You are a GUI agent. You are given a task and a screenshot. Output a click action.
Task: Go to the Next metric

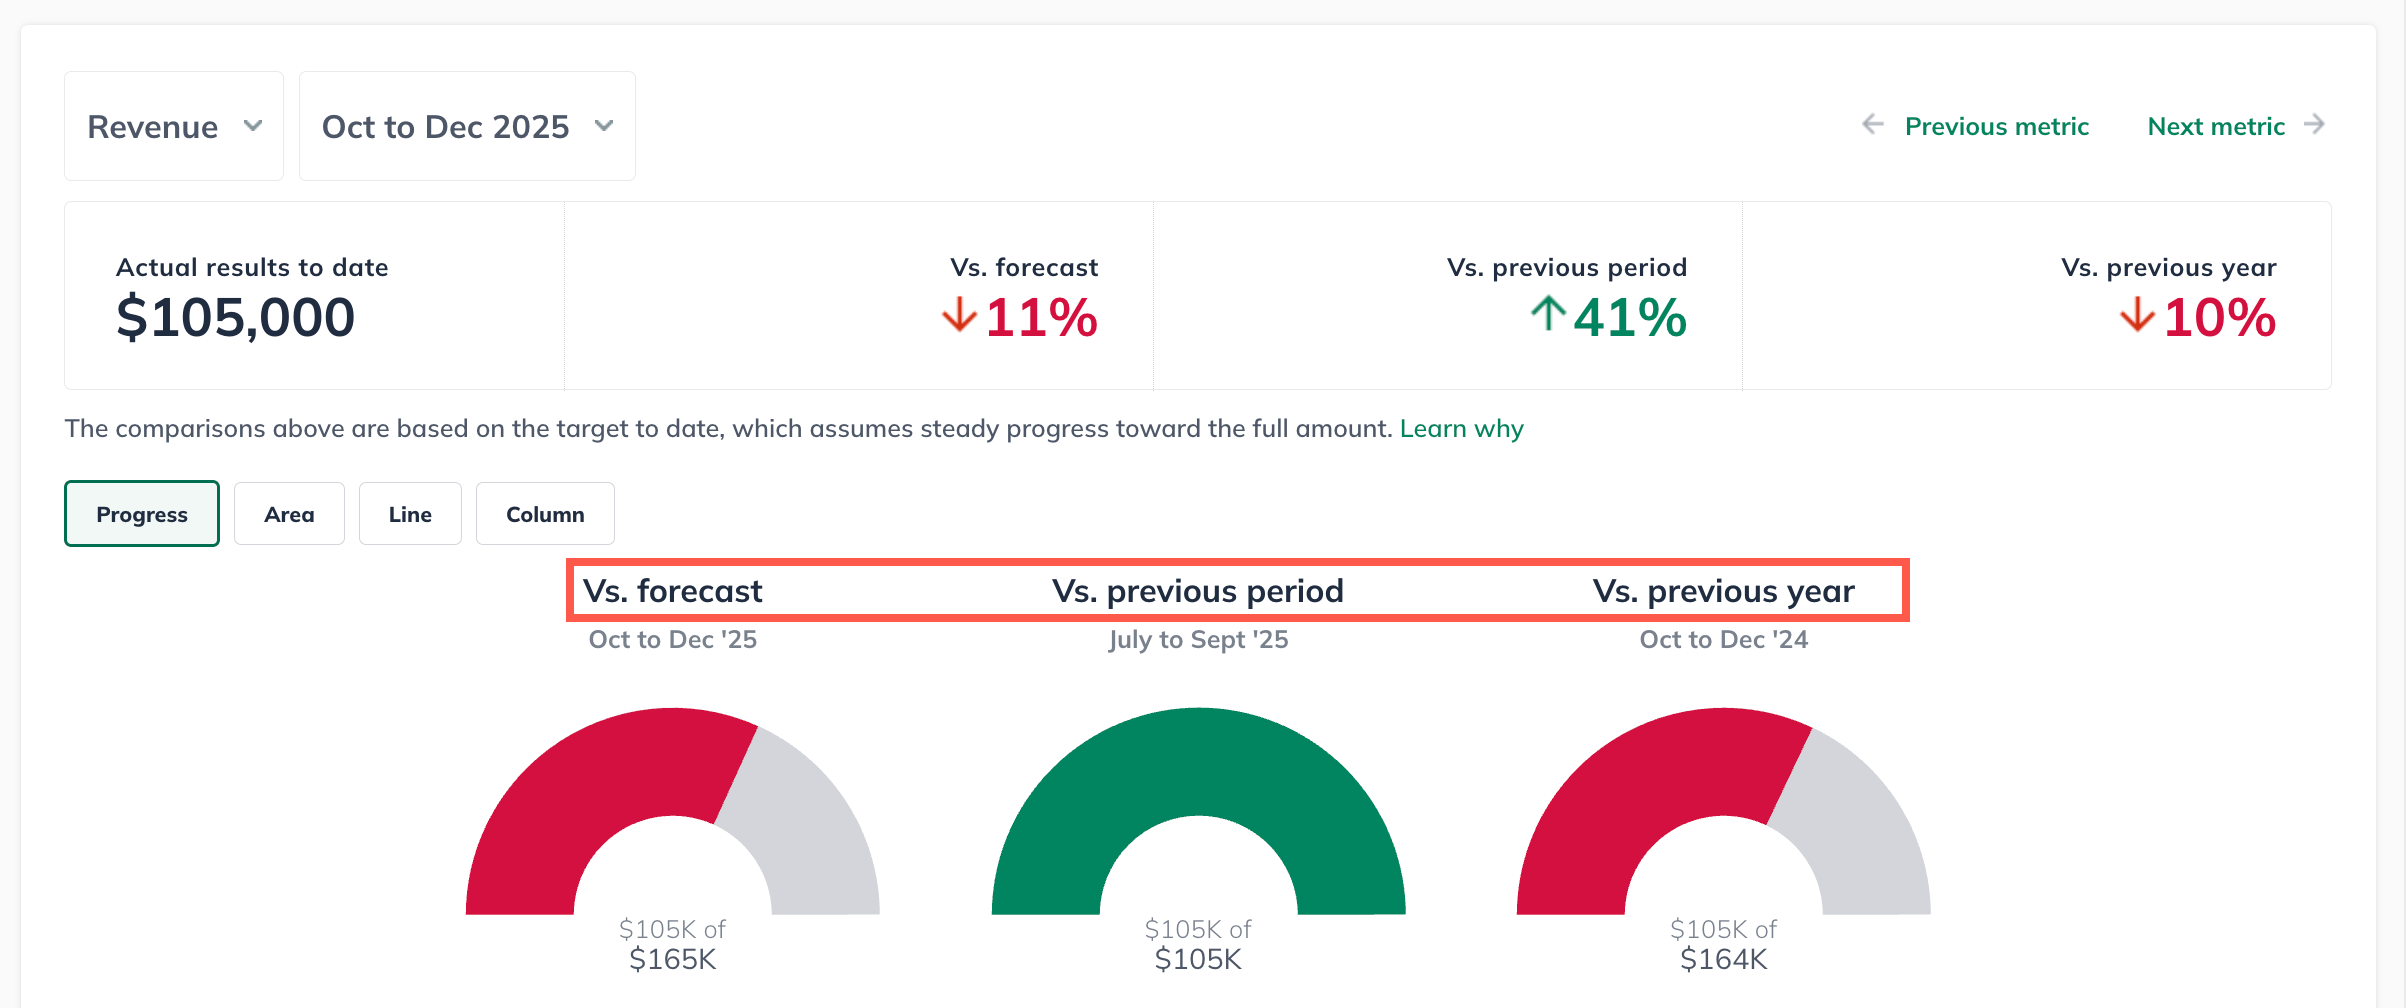tap(2216, 126)
